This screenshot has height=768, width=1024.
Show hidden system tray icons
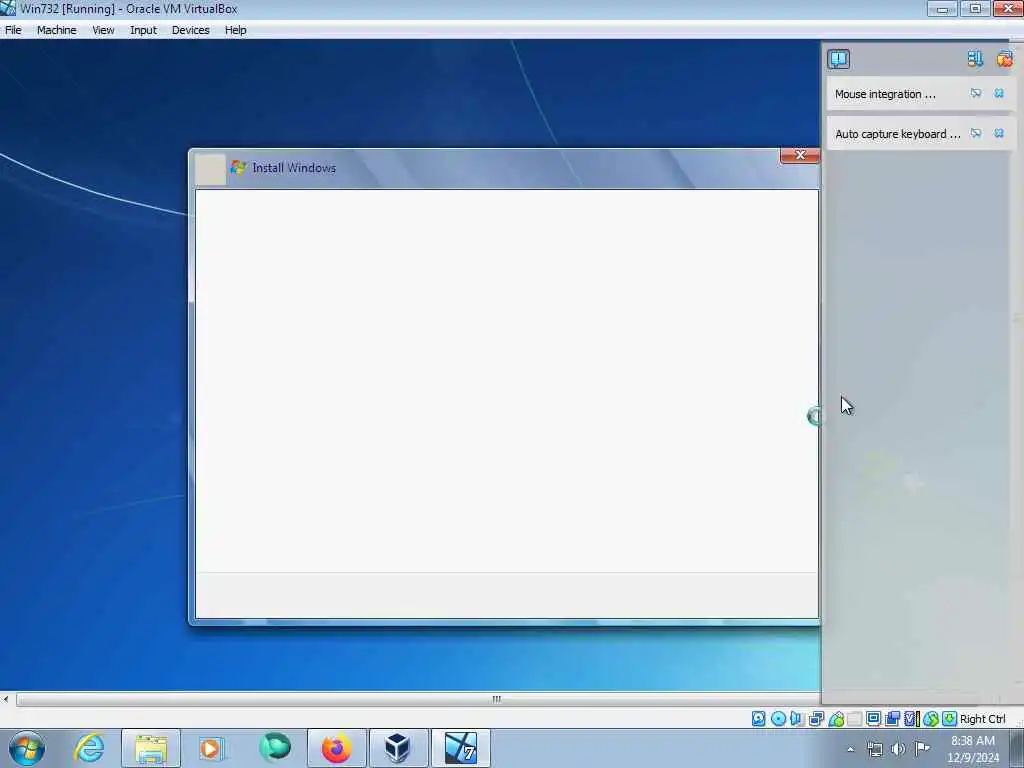[x=850, y=749]
